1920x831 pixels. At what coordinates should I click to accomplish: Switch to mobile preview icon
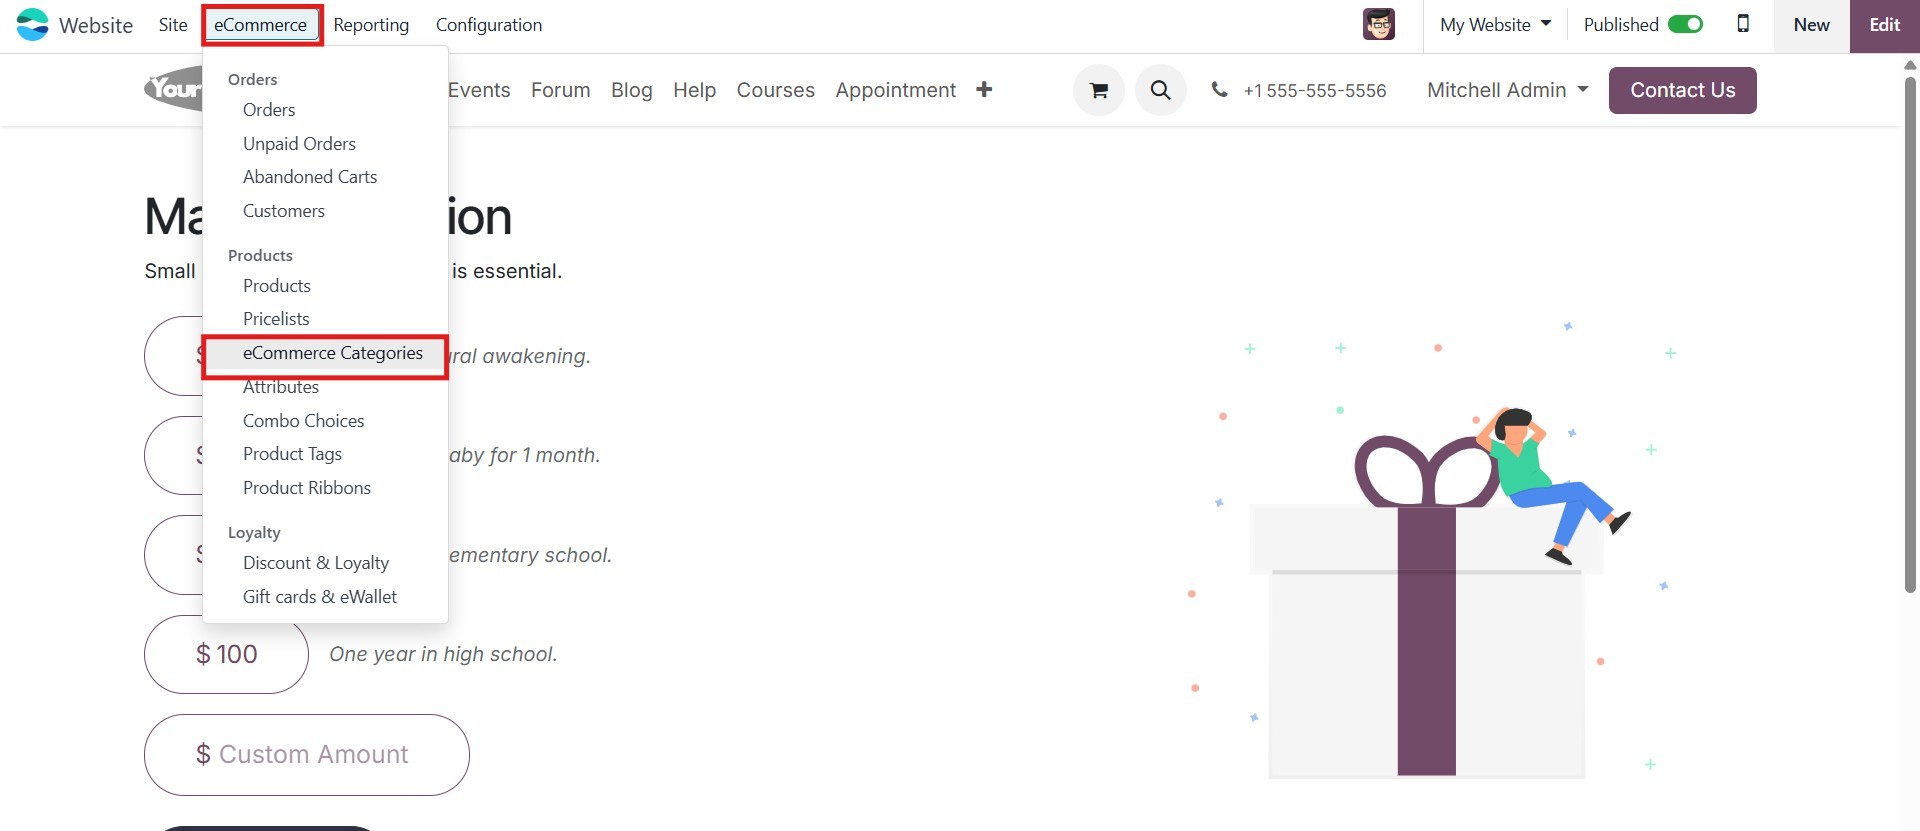coord(1743,25)
